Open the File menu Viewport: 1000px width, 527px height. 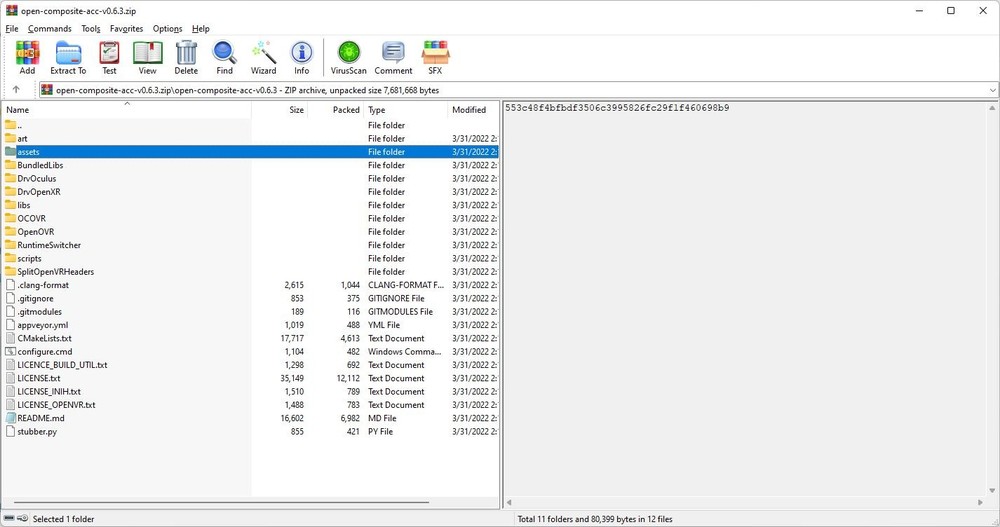click(11, 29)
